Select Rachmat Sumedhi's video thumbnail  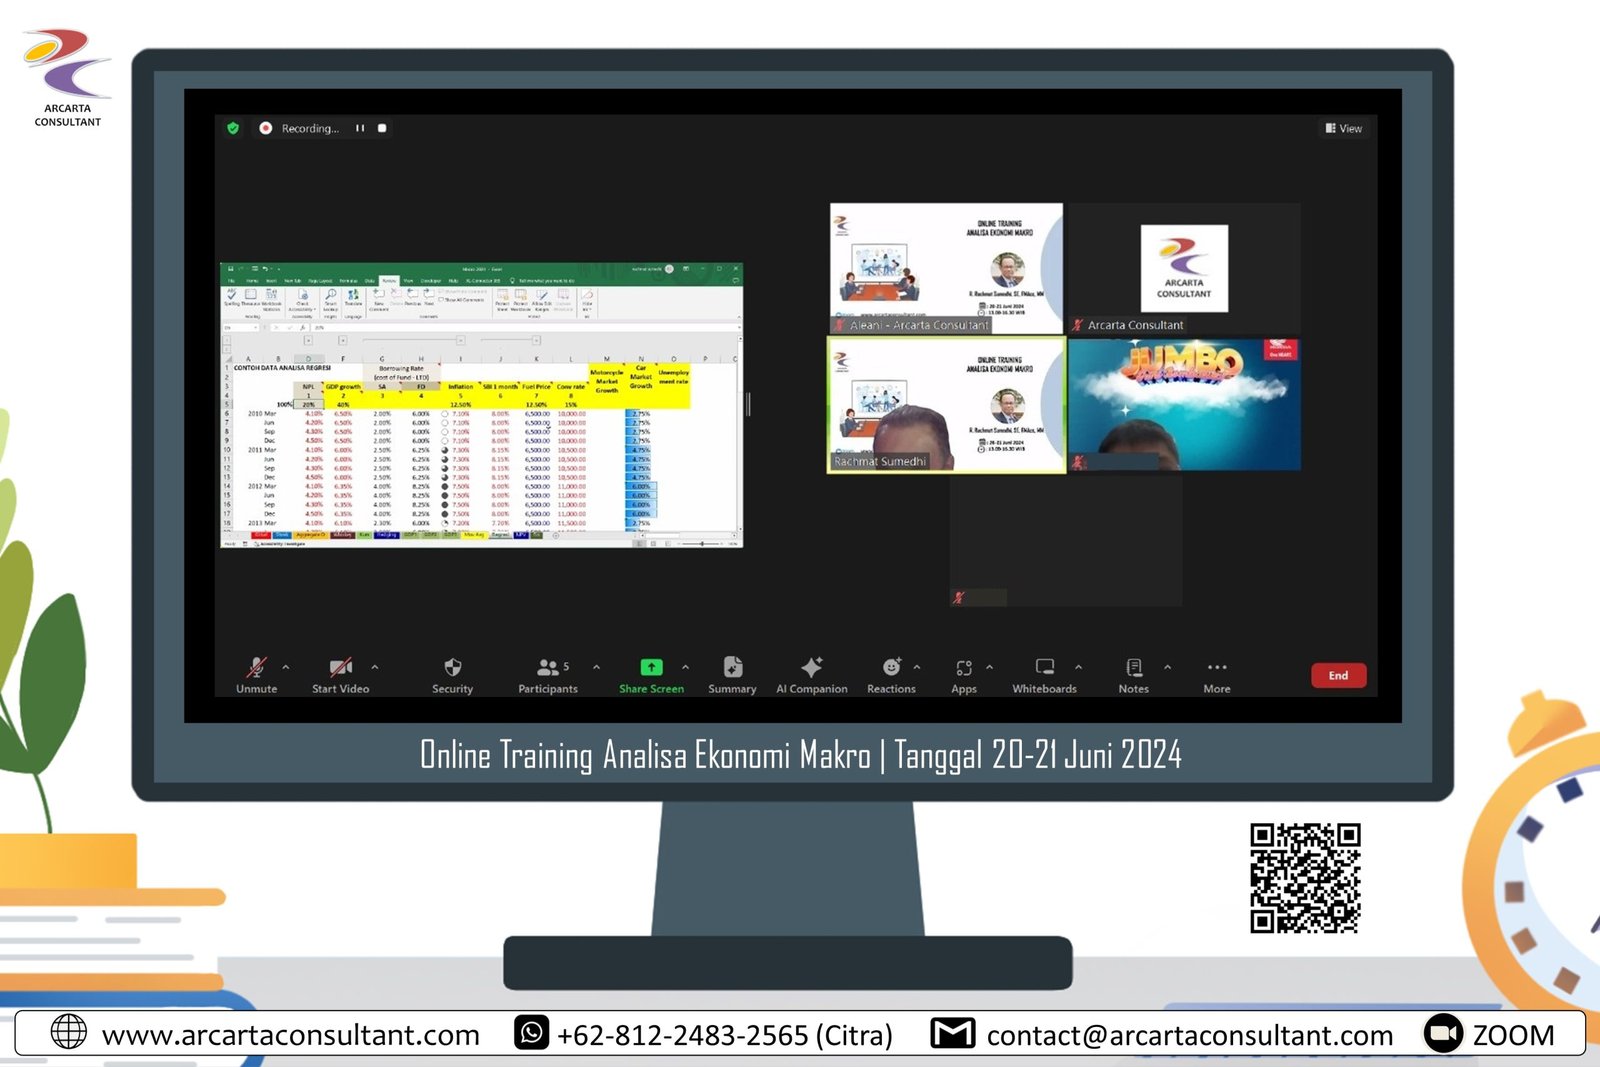[x=946, y=405]
